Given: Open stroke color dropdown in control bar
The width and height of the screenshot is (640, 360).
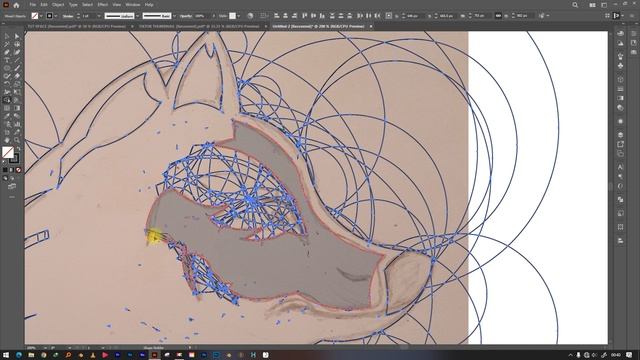Looking at the screenshot, I should pyautogui.click(x=56, y=16).
